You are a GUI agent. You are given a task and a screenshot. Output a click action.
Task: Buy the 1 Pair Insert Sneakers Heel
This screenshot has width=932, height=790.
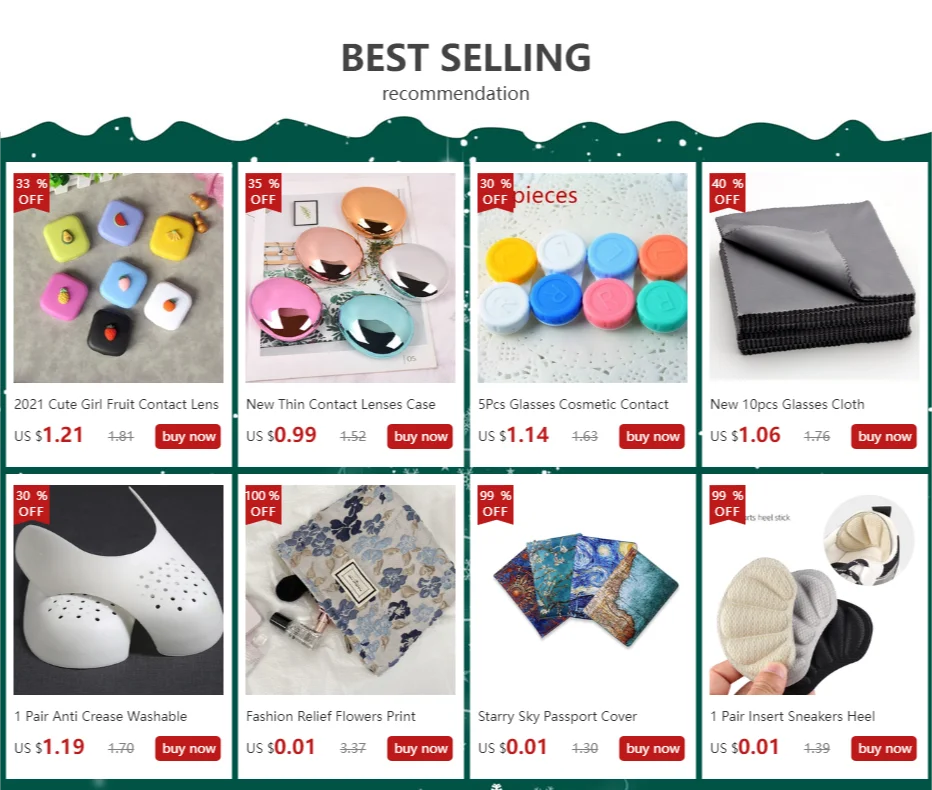point(884,748)
